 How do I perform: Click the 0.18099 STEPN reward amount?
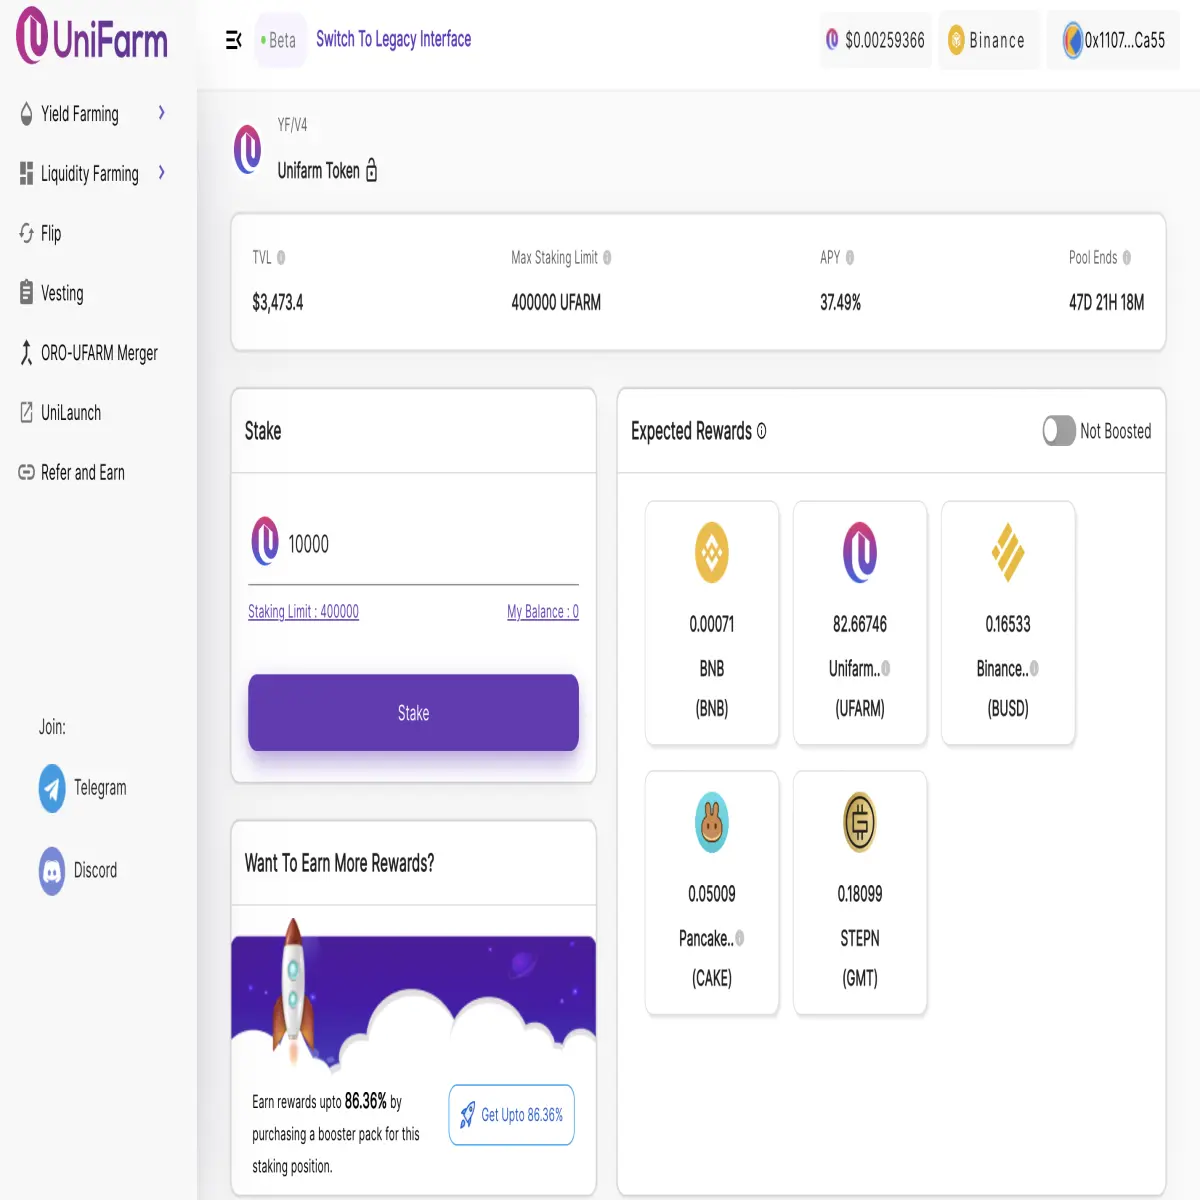(860, 894)
